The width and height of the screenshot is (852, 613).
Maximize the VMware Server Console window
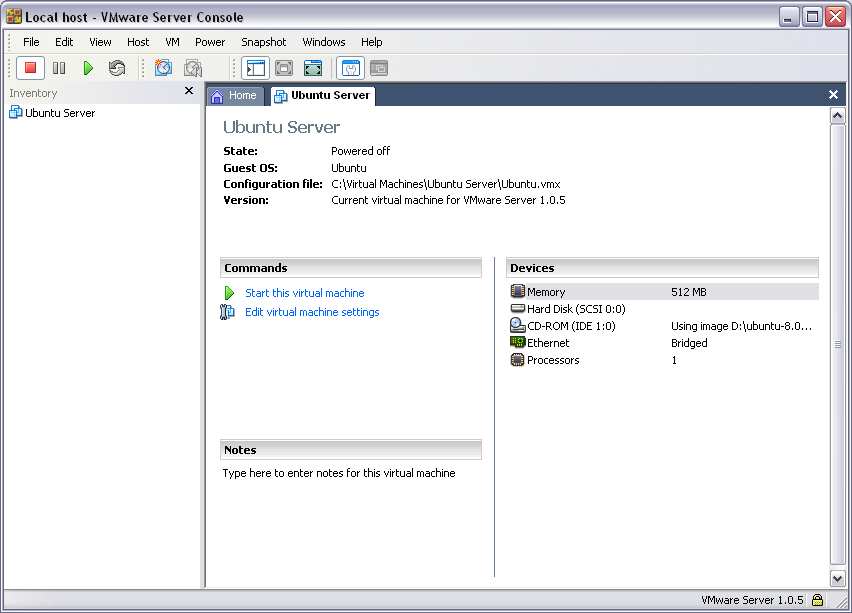click(x=812, y=17)
